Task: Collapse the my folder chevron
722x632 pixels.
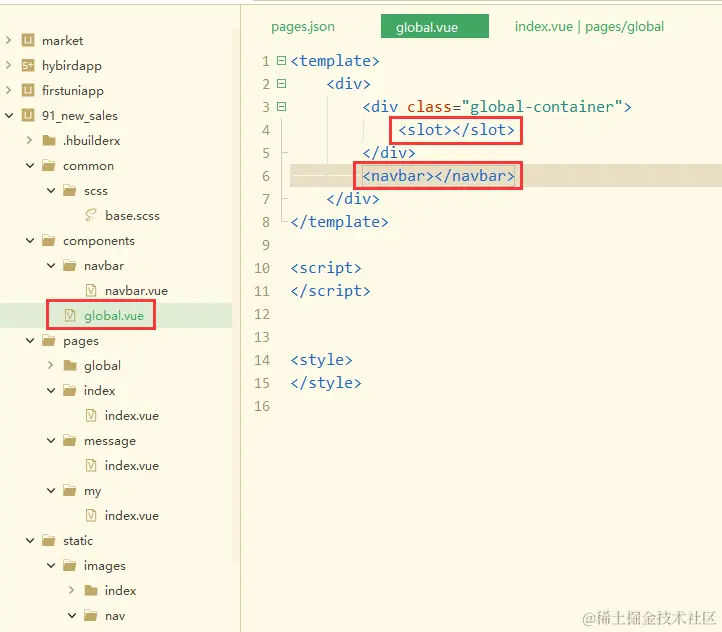Action: point(51,491)
